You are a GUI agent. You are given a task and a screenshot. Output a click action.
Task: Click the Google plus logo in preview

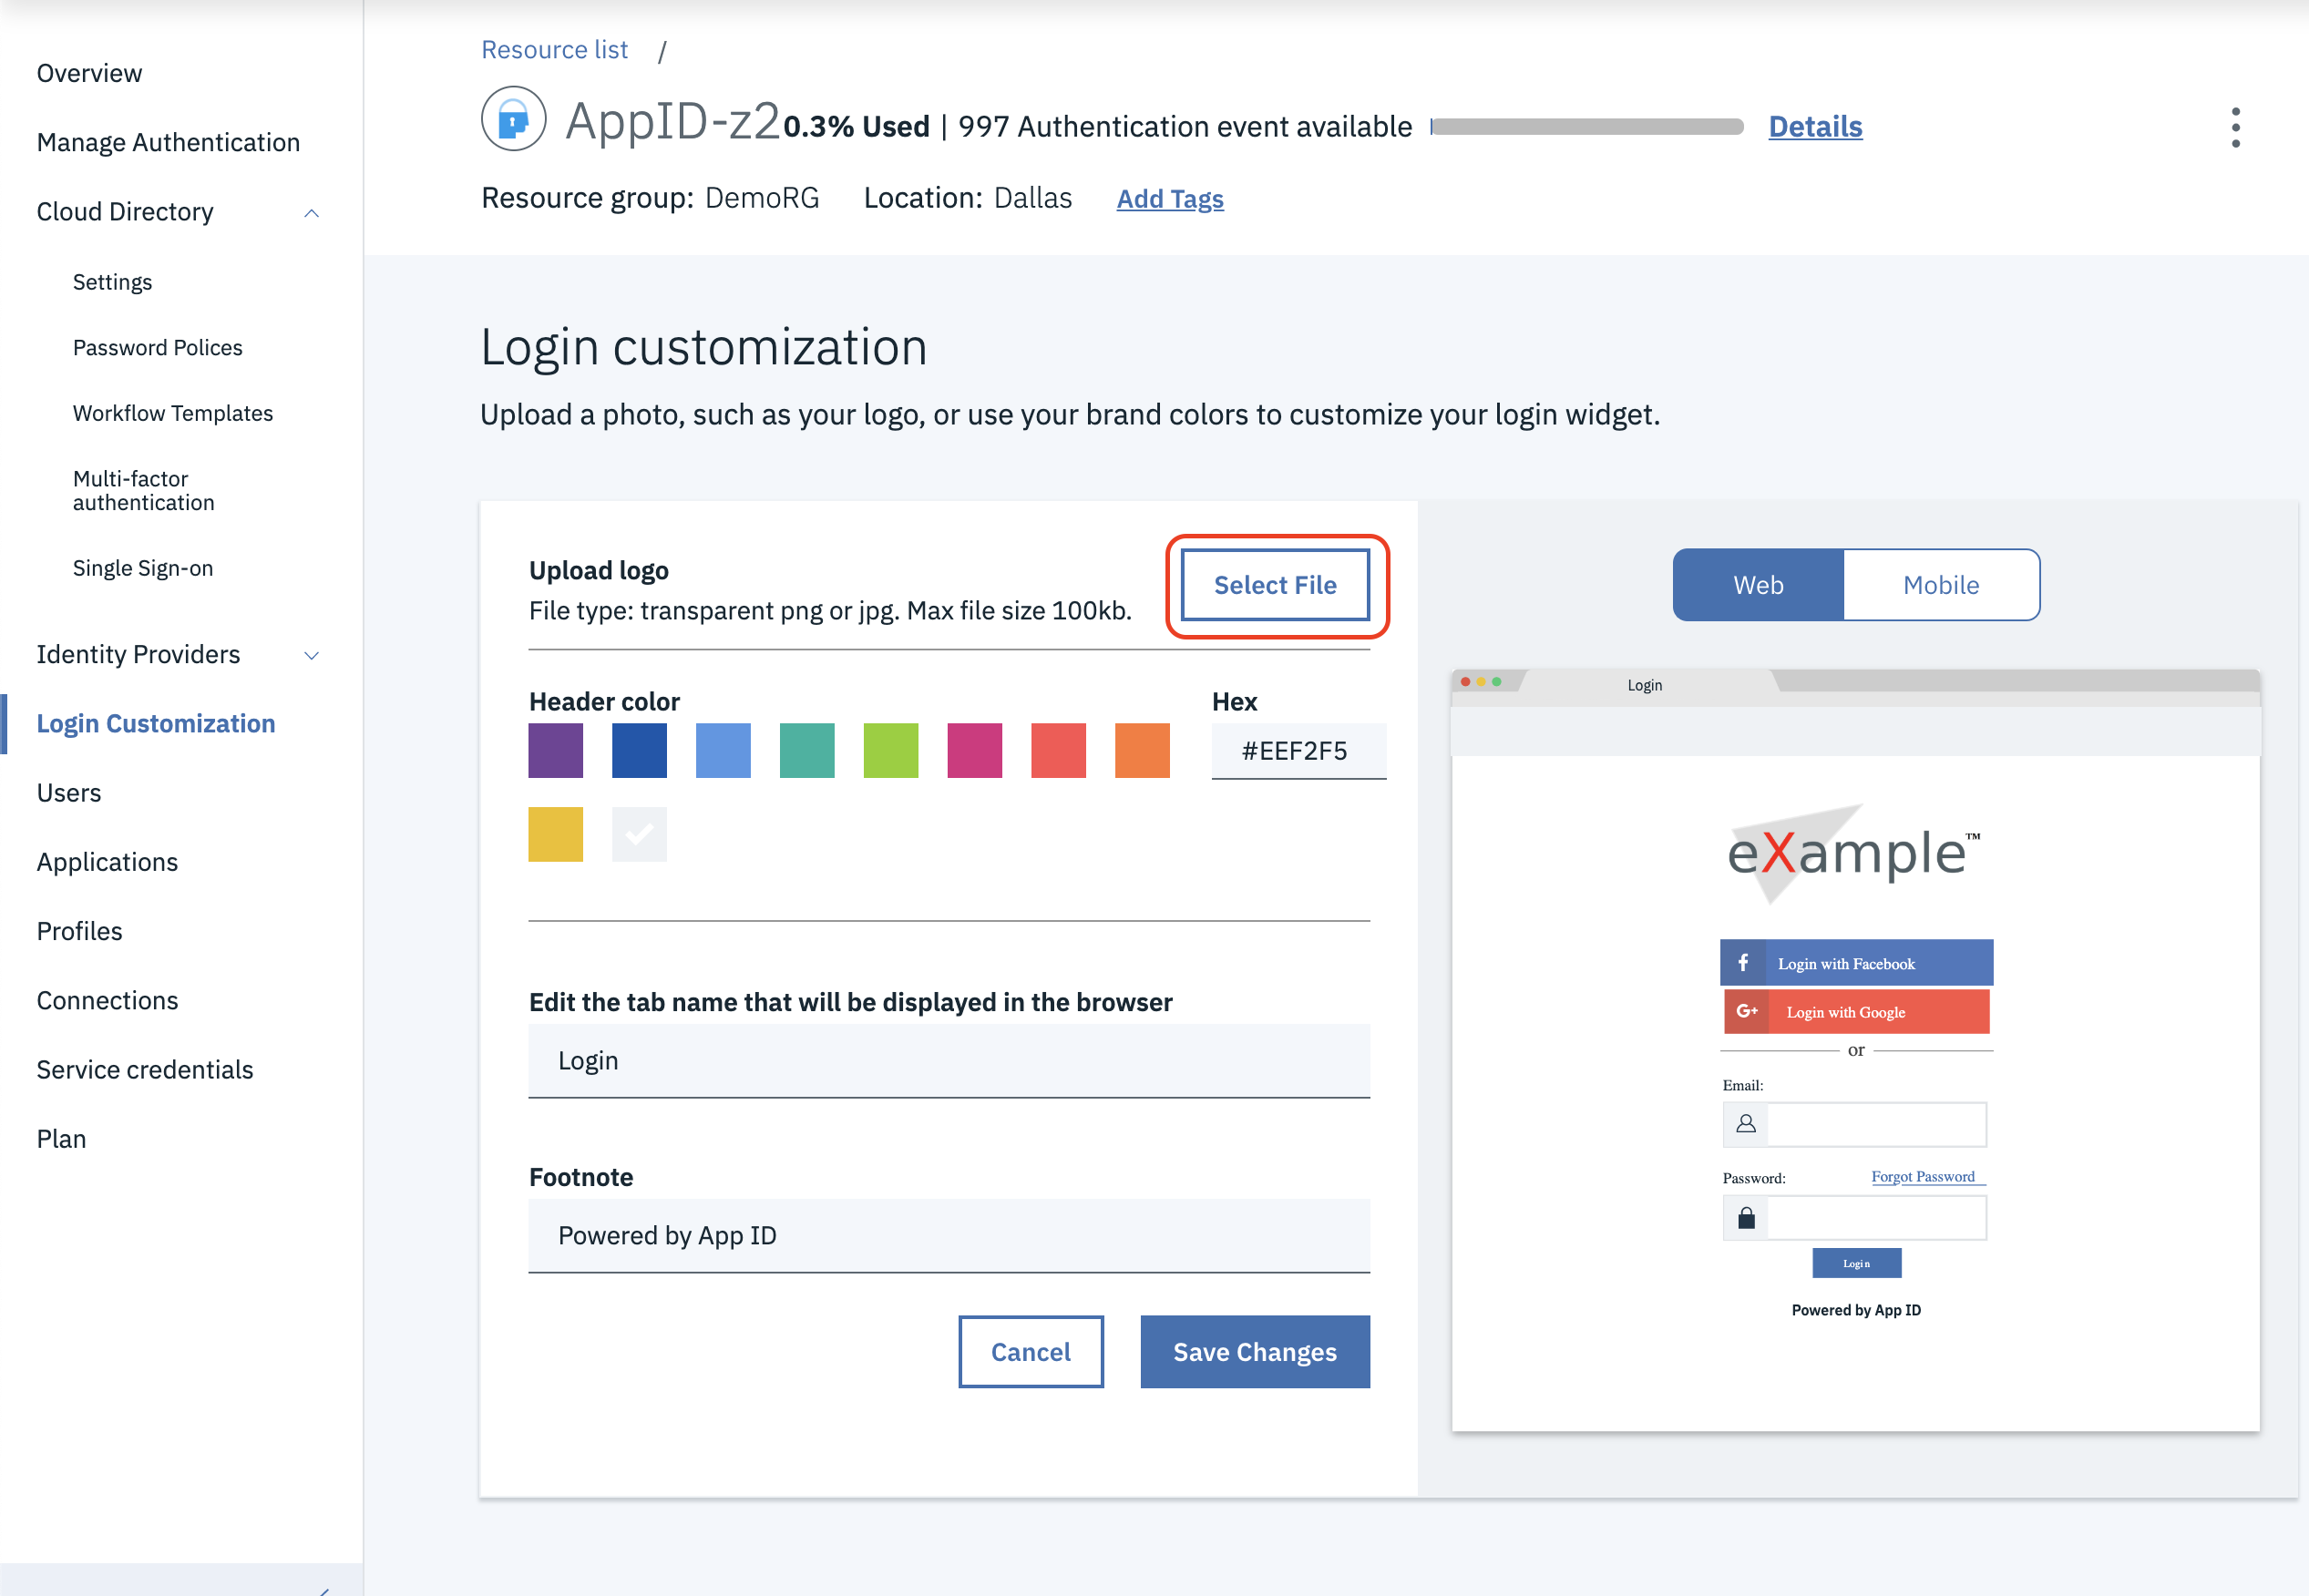(1747, 1011)
